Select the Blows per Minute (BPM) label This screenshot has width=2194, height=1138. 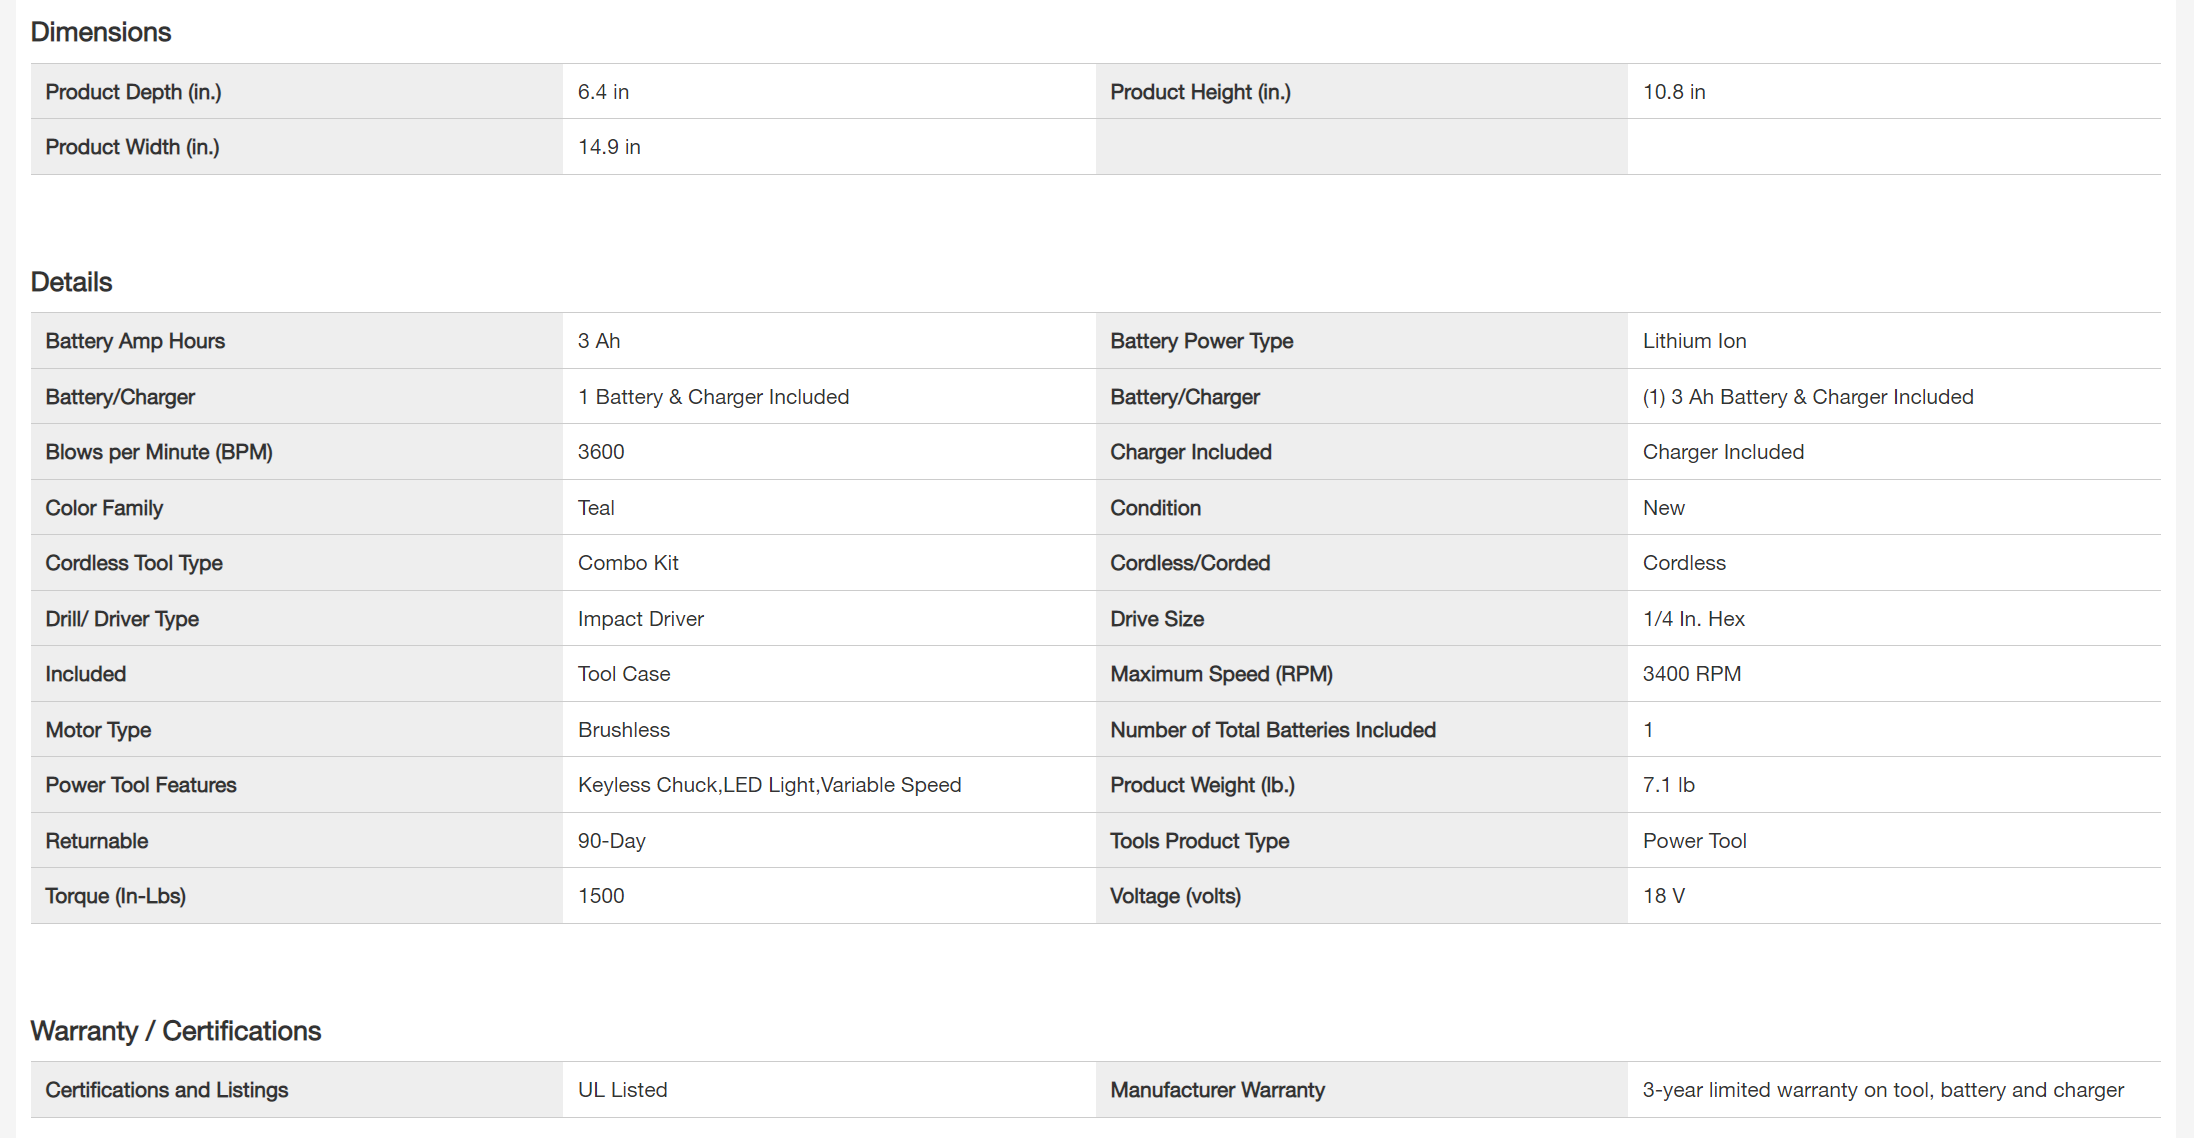tap(159, 452)
